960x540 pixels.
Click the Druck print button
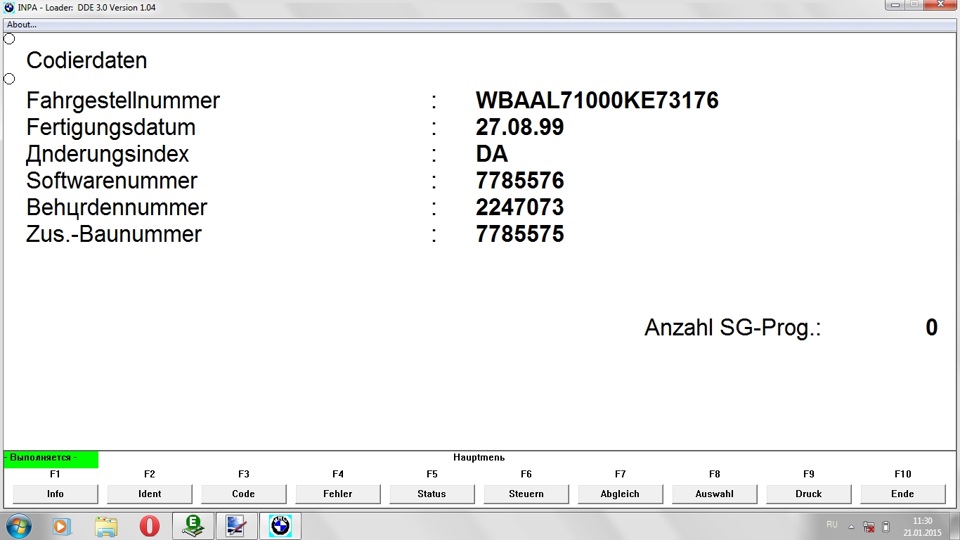[x=809, y=493]
